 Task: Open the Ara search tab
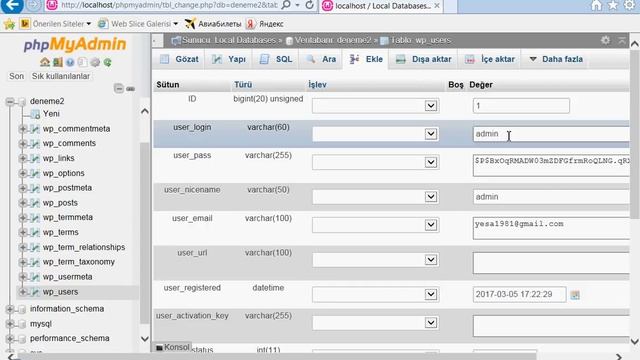point(321,59)
